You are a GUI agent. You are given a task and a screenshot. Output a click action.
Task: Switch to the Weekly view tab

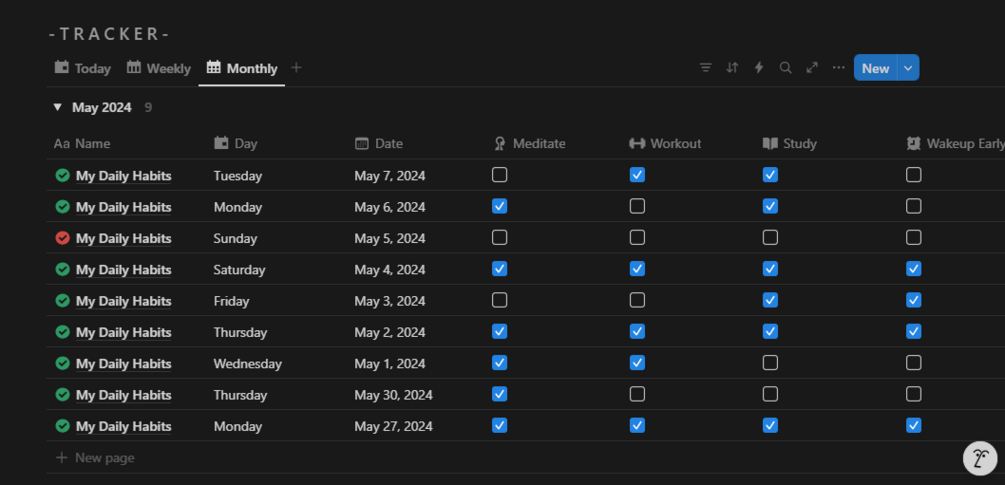[x=159, y=68]
